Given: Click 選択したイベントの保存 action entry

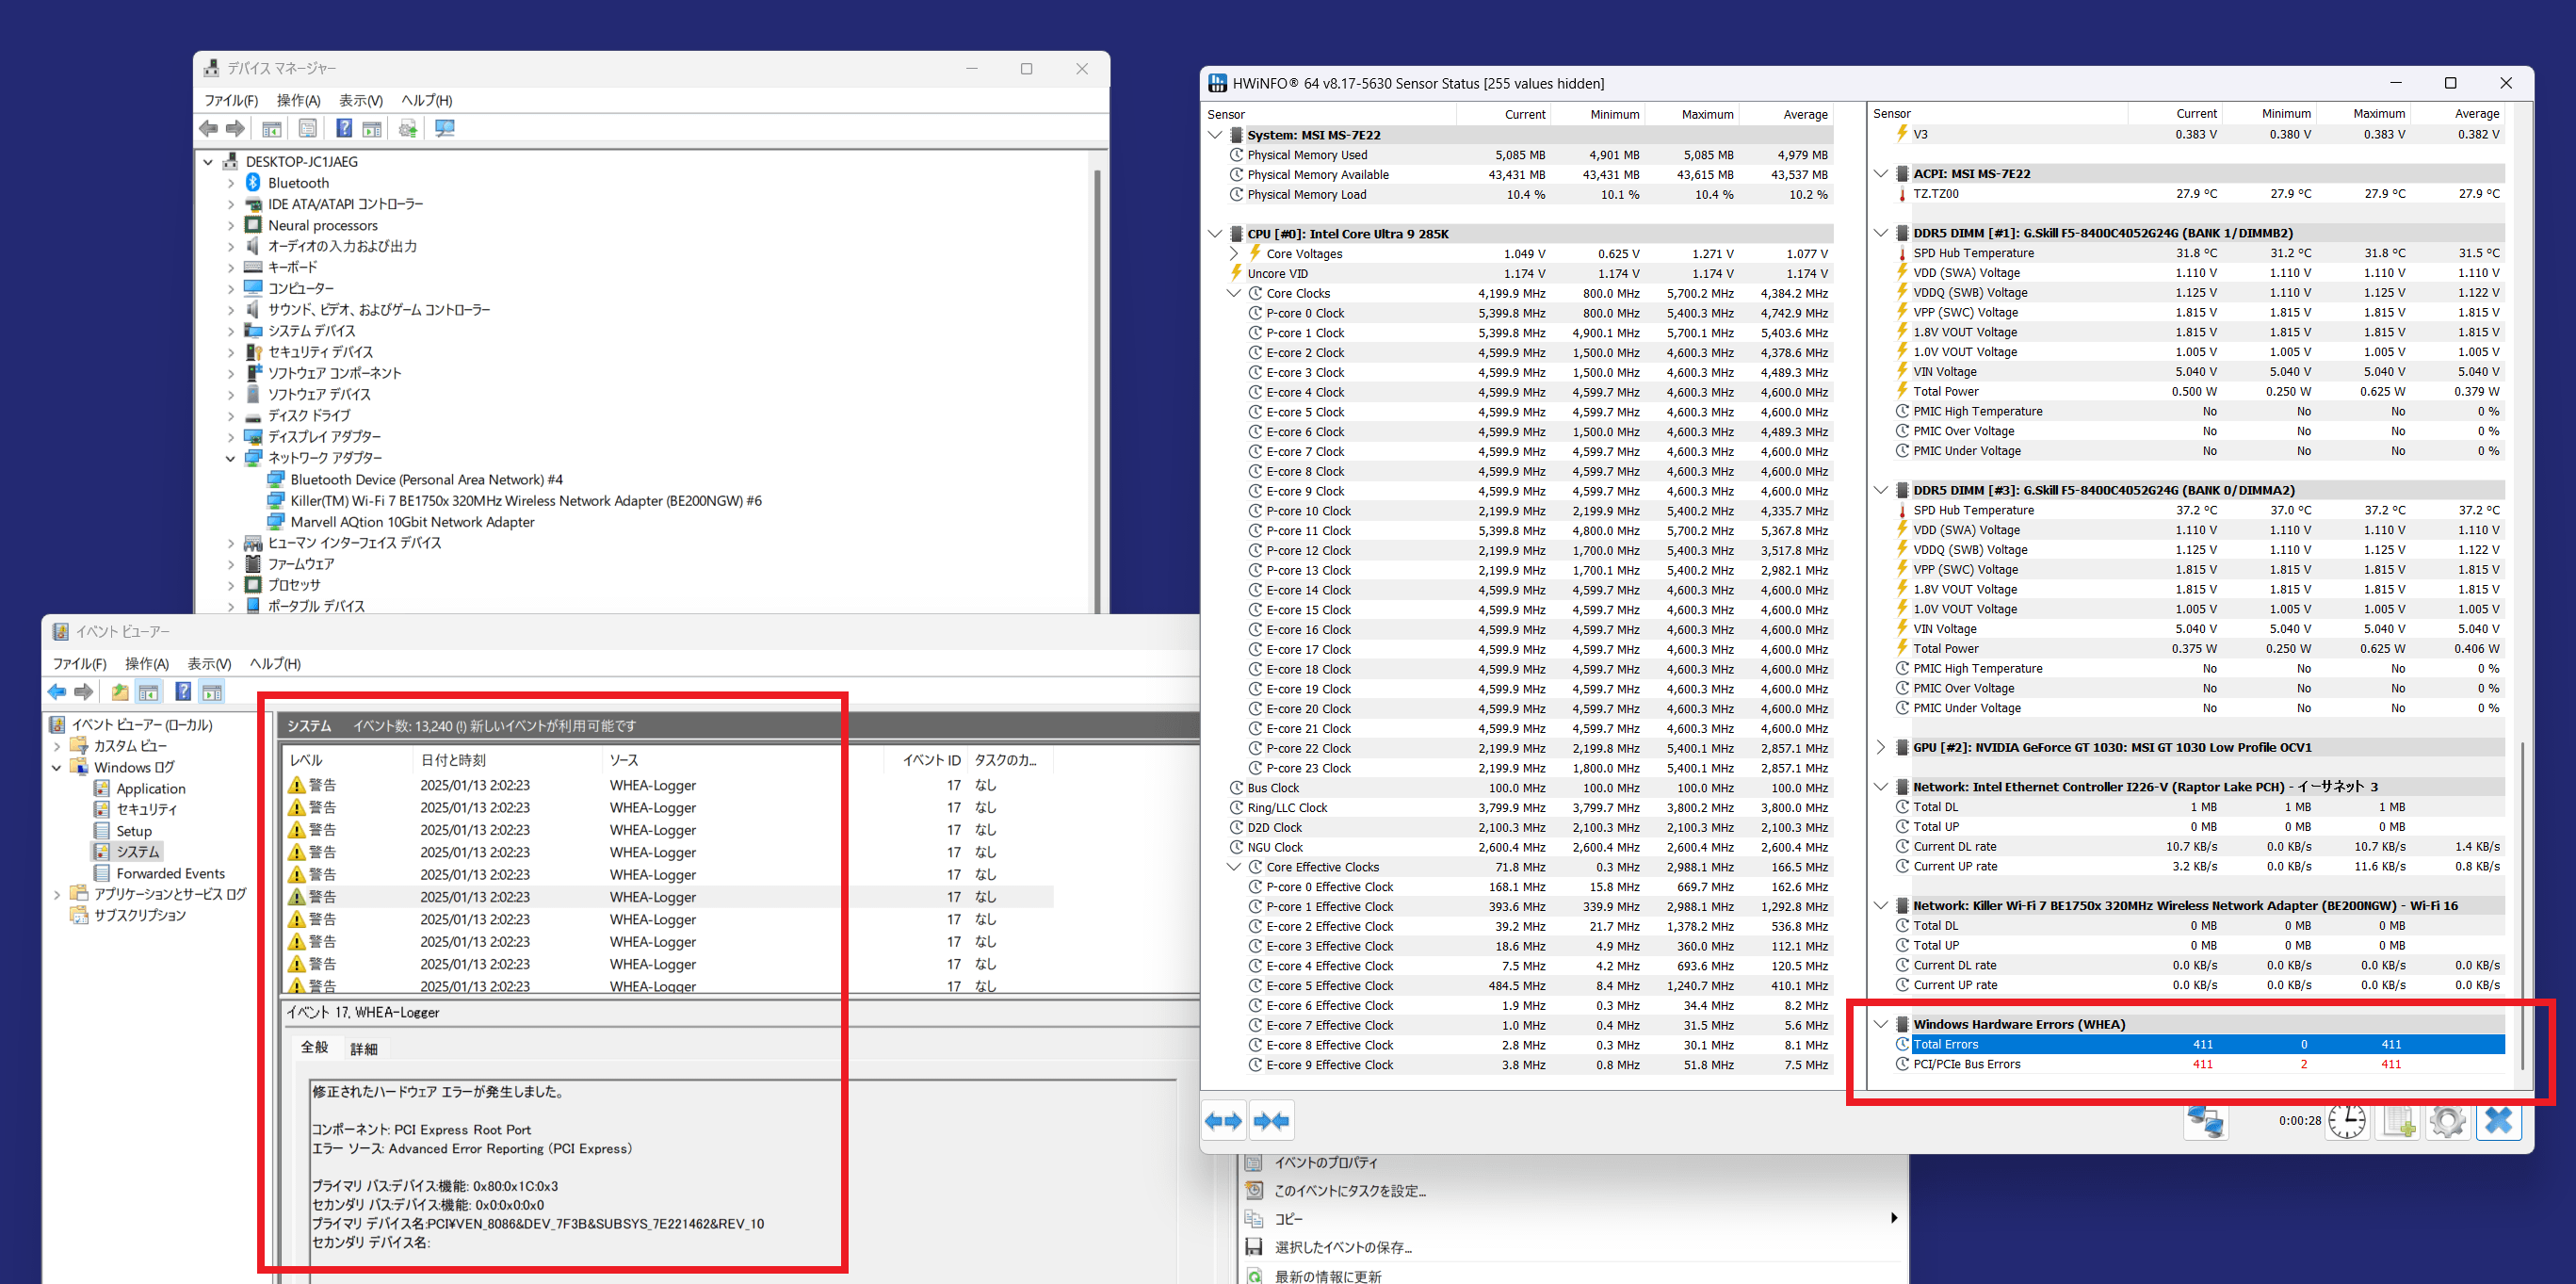Looking at the screenshot, I should (1343, 1247).
